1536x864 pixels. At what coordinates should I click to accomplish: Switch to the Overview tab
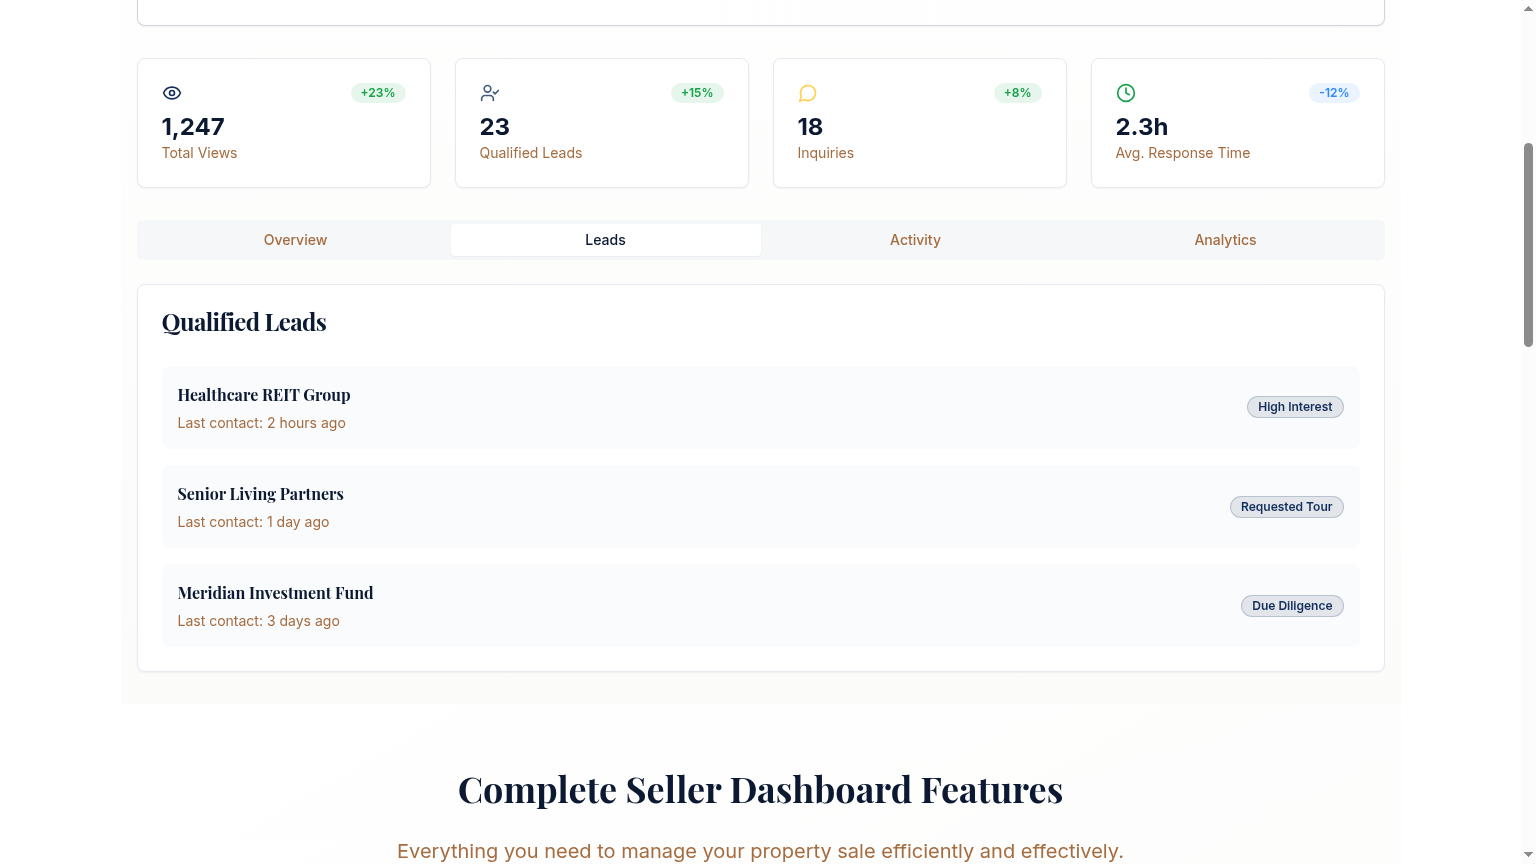click(x=295, y=240)
